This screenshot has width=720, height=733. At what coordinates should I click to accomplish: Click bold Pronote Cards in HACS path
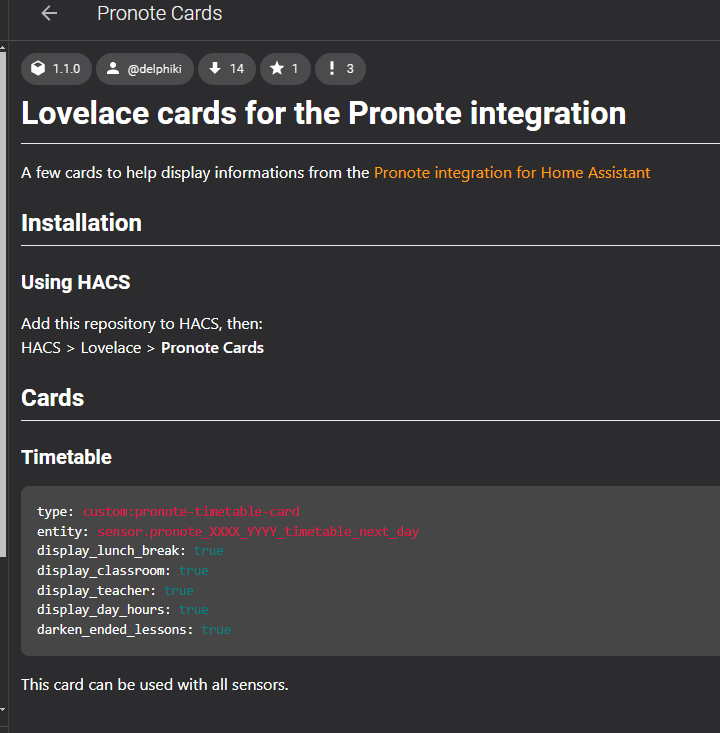212,348
